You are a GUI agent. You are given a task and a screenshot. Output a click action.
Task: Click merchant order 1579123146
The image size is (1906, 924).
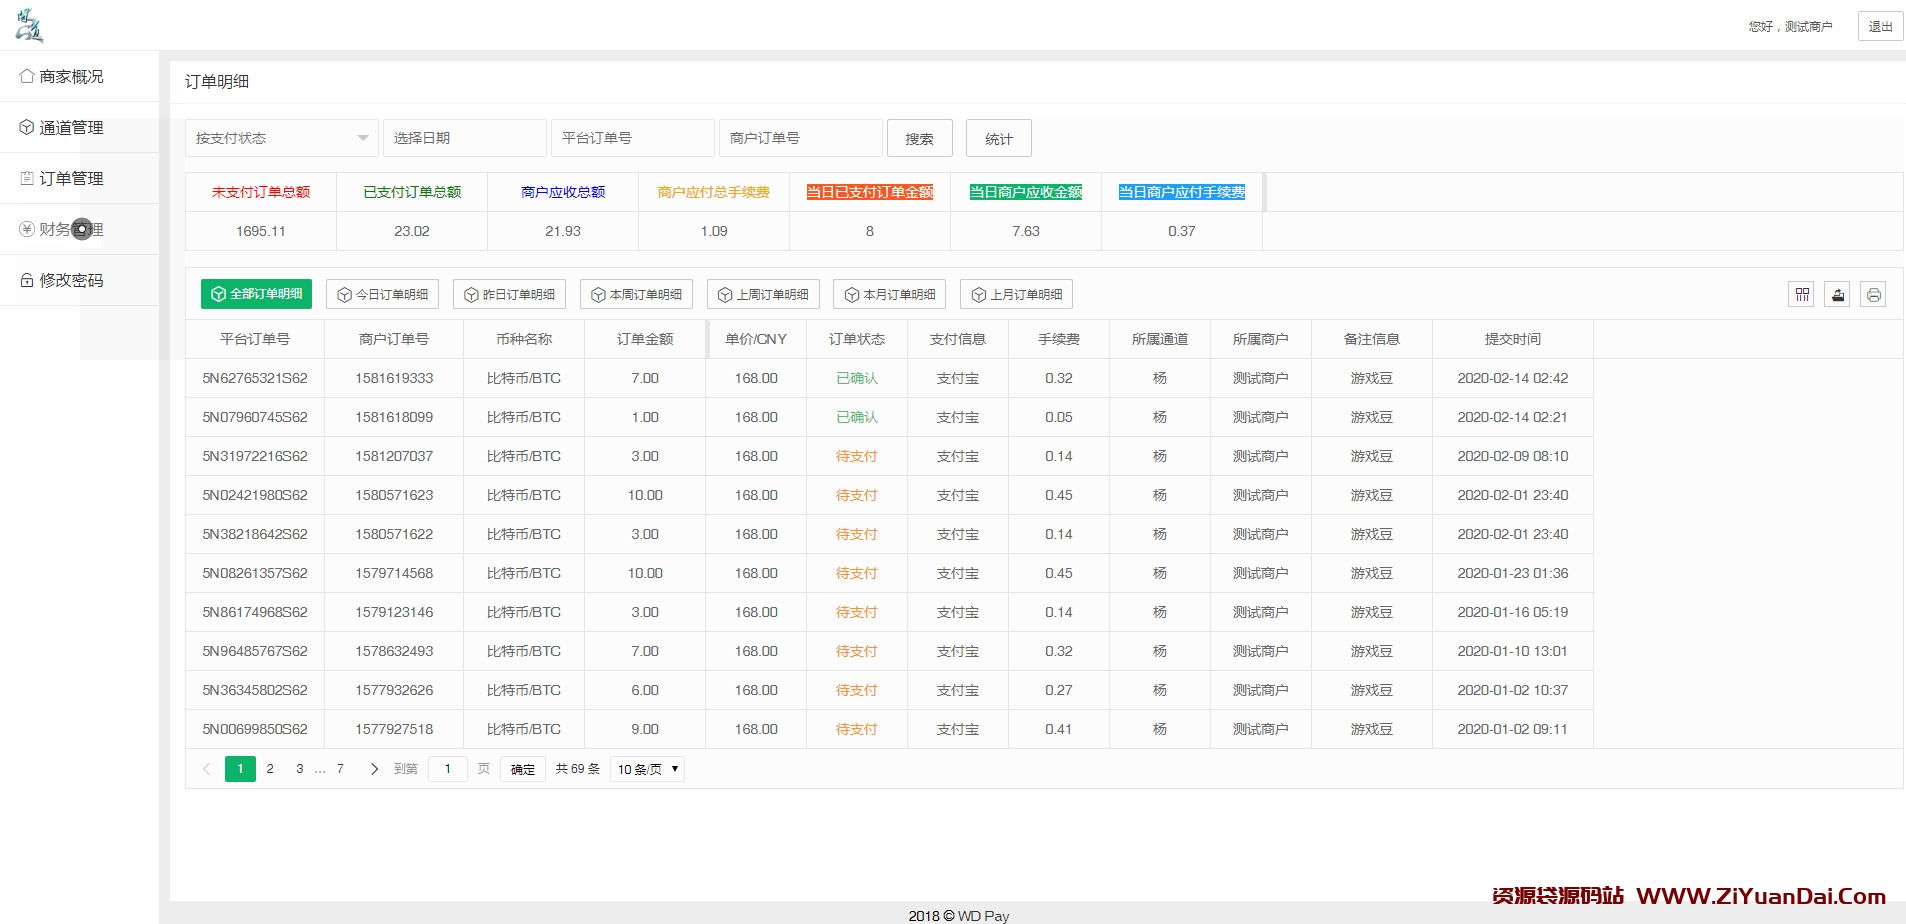tap(394, 612)
